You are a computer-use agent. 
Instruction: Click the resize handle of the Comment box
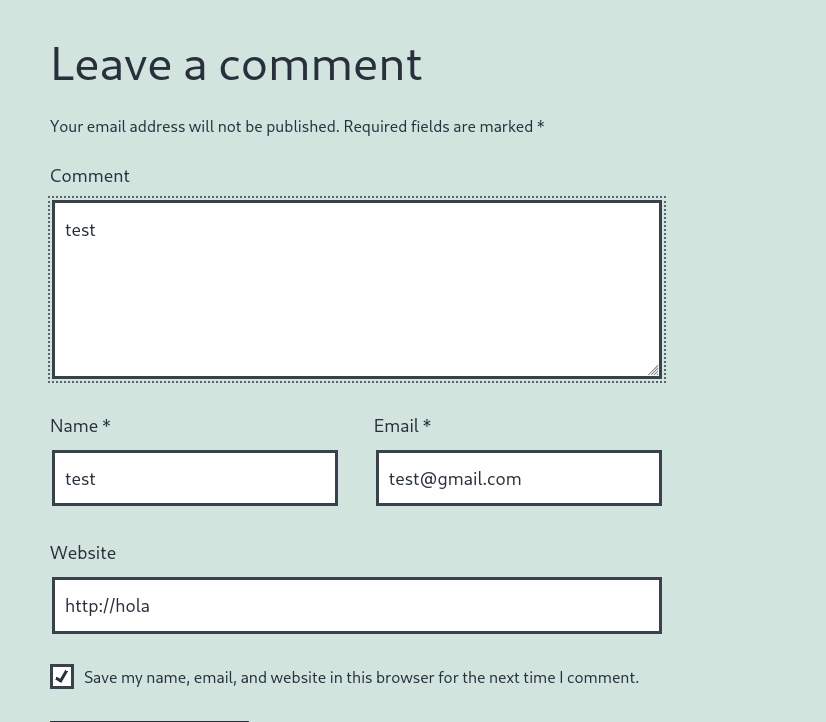[x=653, y=370]
